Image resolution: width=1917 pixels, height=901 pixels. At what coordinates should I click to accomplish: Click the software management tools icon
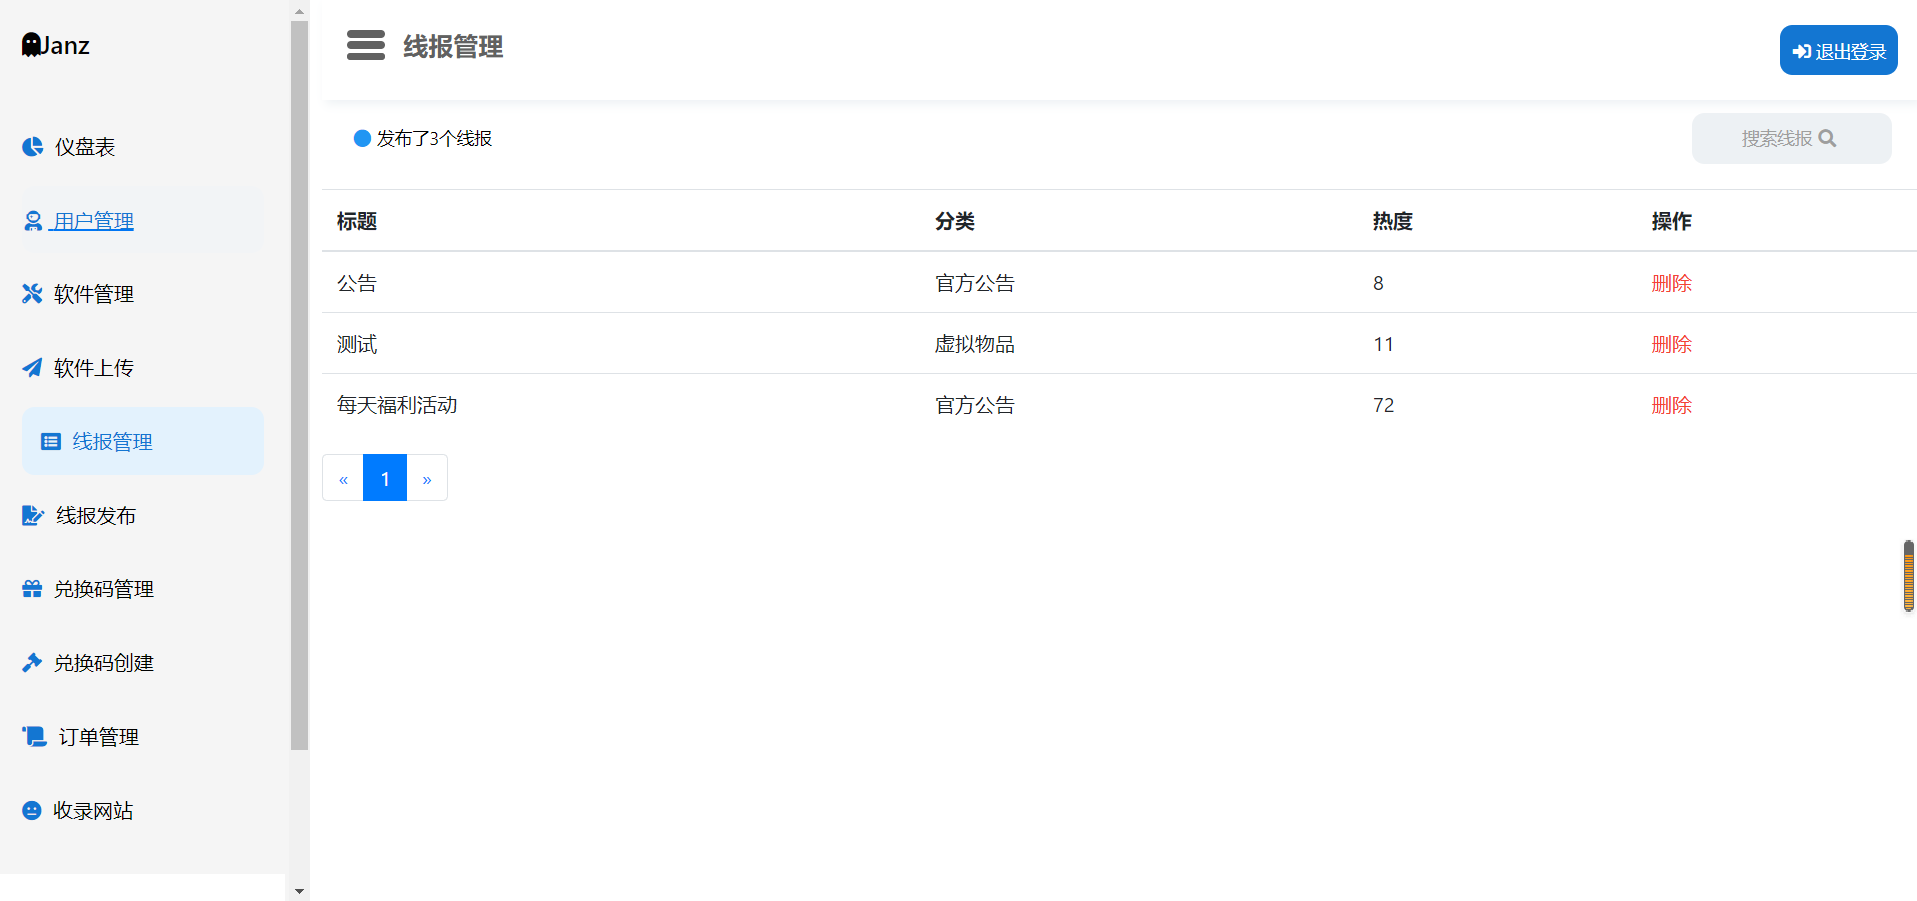(x=32, y=294)
